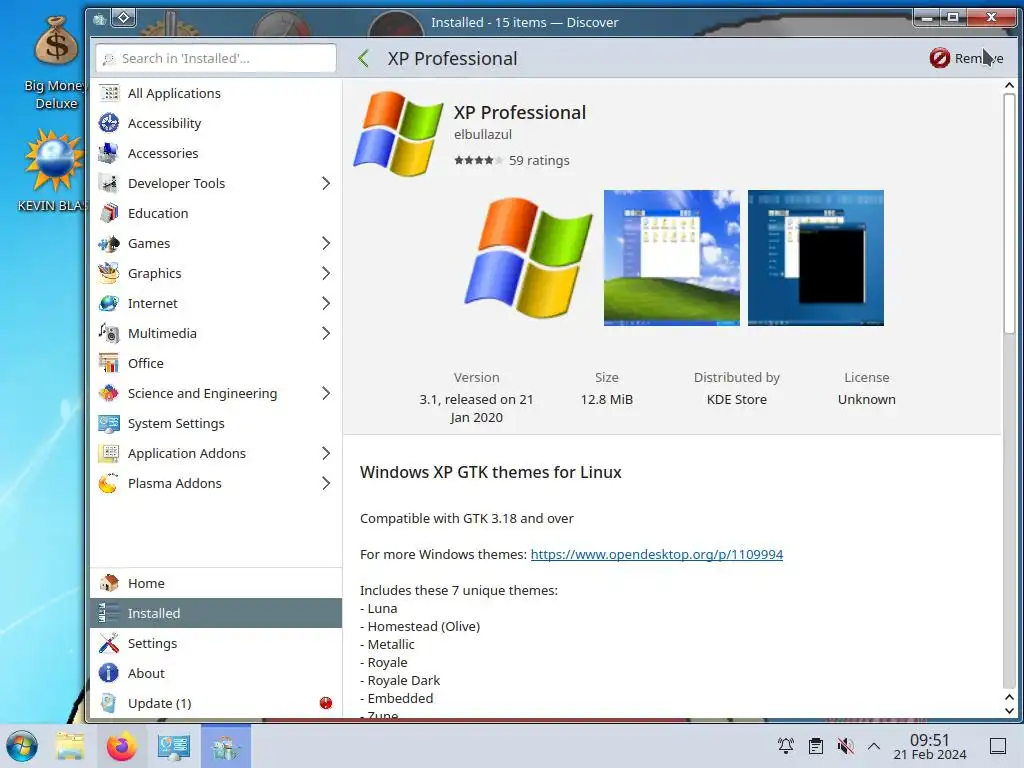Expand the Internet category chevron
The width and height of the screenshot is (1024, 768).
tap(326, 304)
